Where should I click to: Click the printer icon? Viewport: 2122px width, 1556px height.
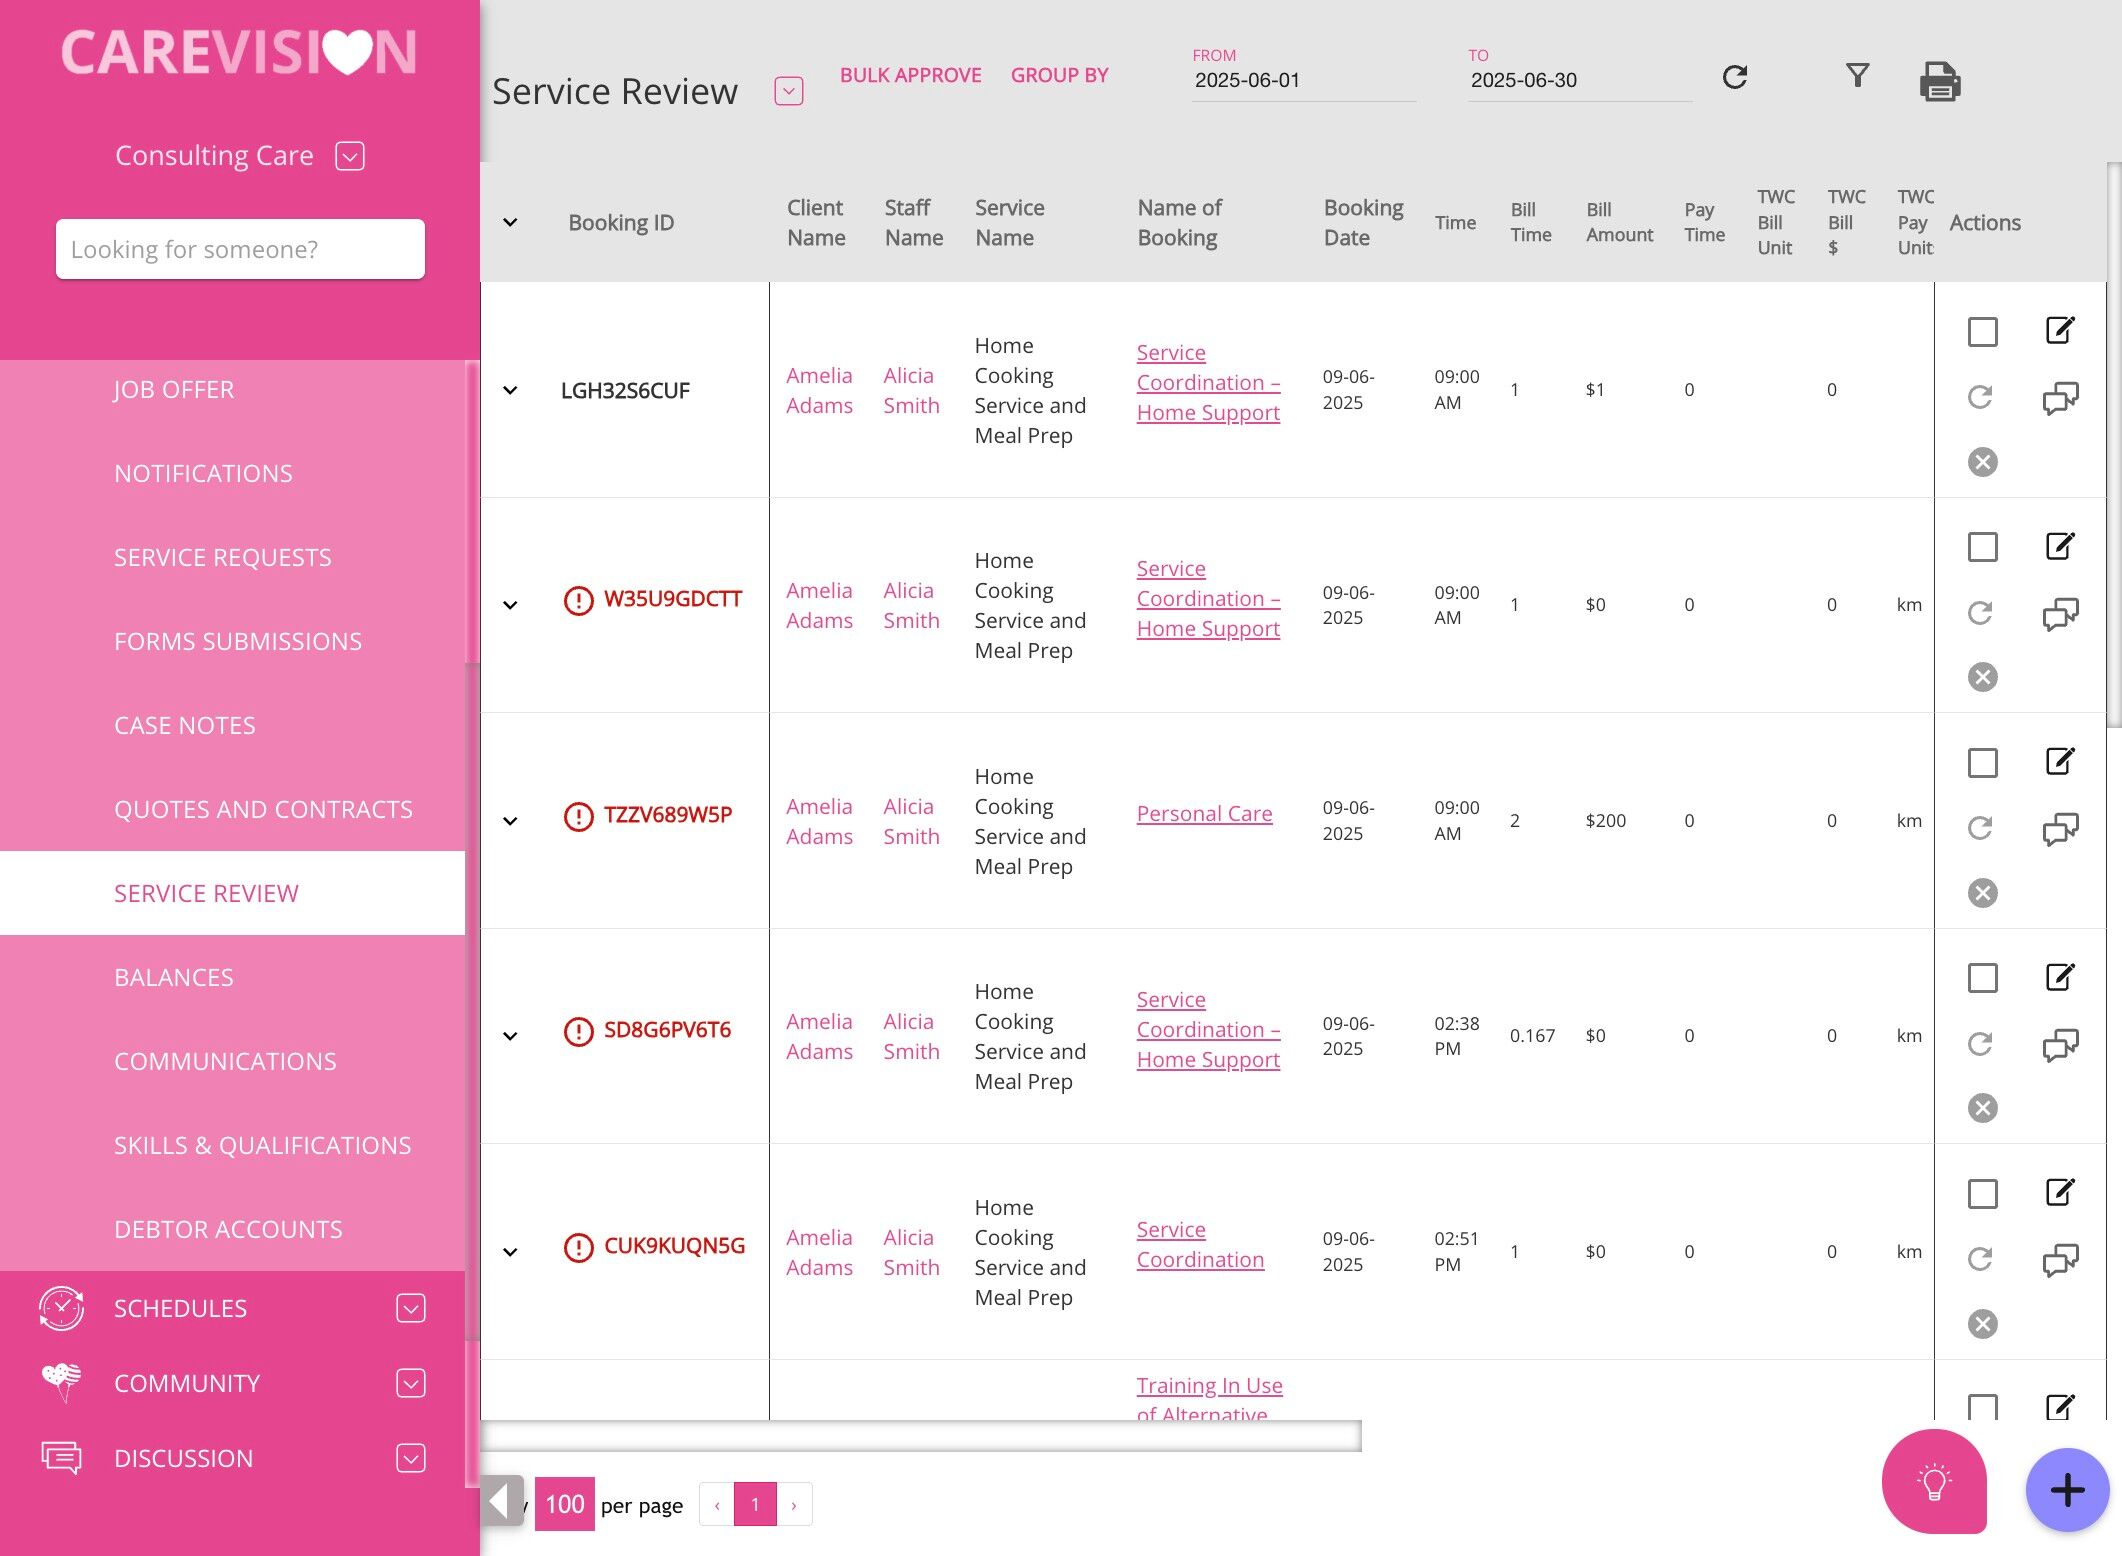[1939, 82]
